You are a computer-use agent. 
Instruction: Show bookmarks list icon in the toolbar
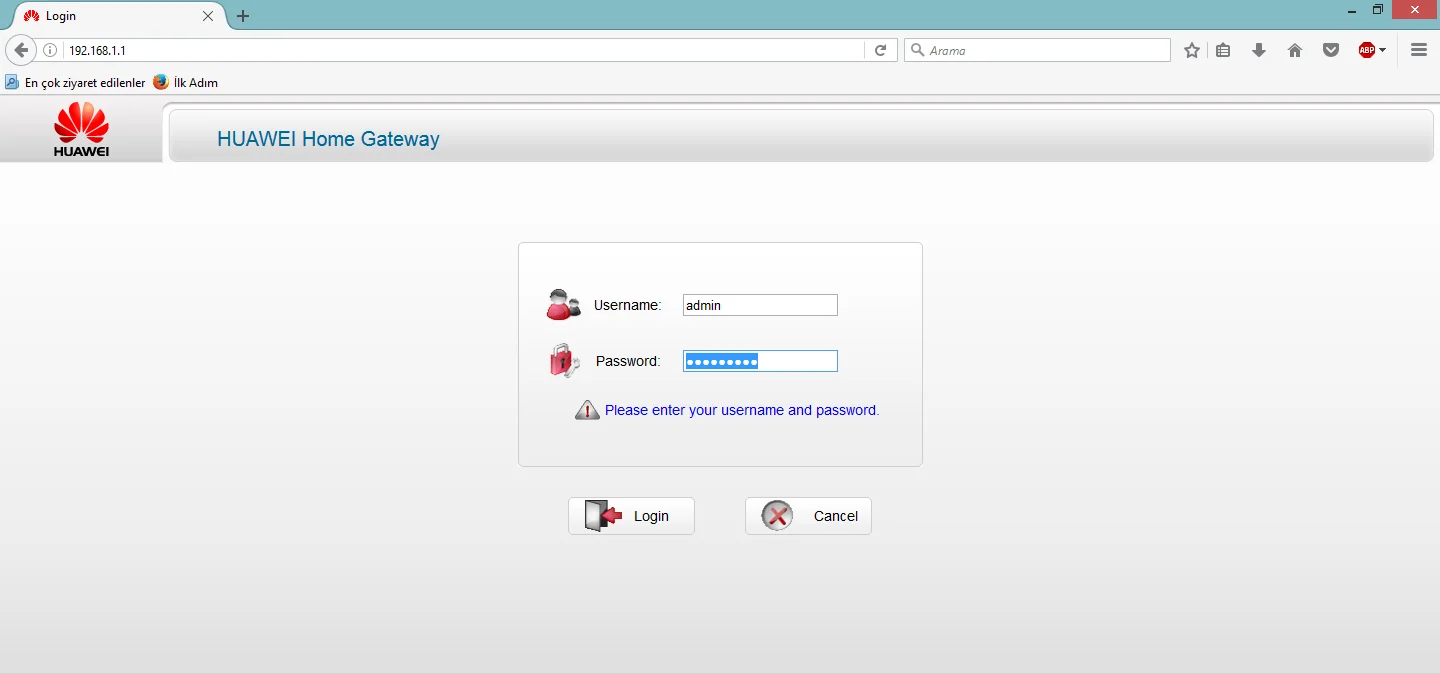pos(1223,50)
